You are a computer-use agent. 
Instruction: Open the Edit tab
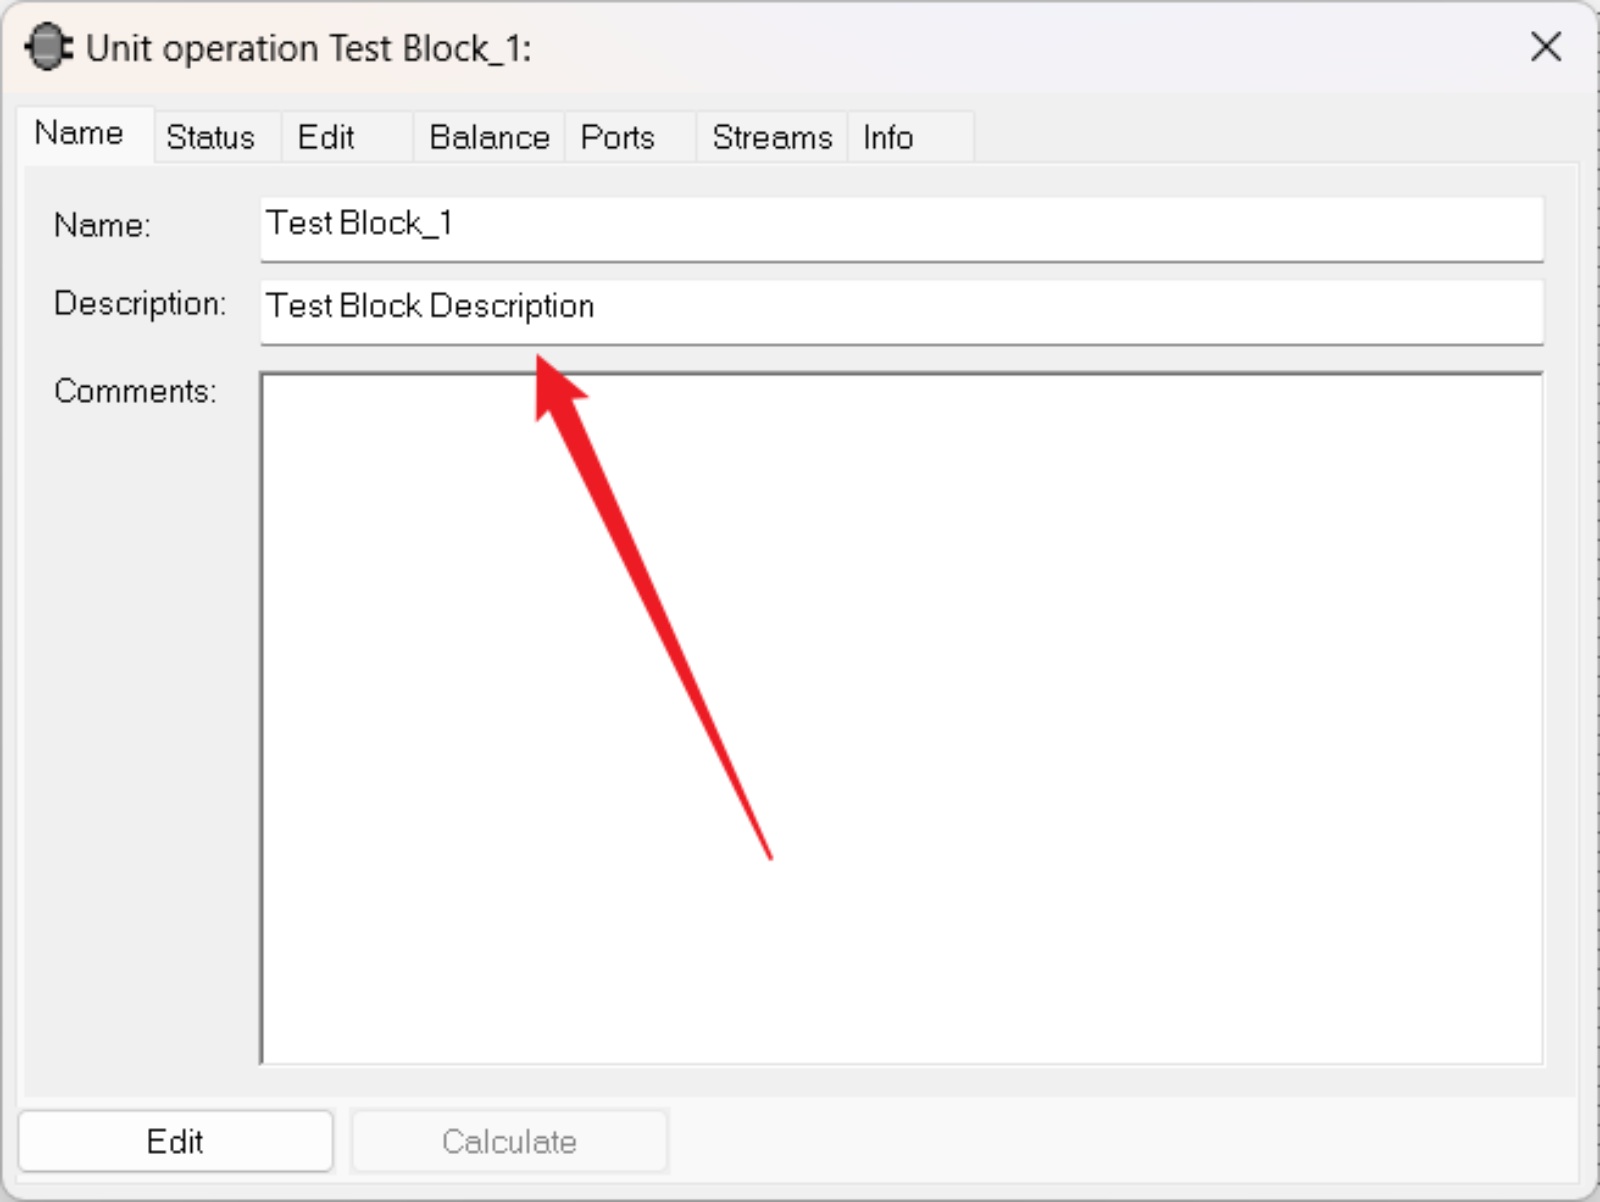tap(326, 137)
